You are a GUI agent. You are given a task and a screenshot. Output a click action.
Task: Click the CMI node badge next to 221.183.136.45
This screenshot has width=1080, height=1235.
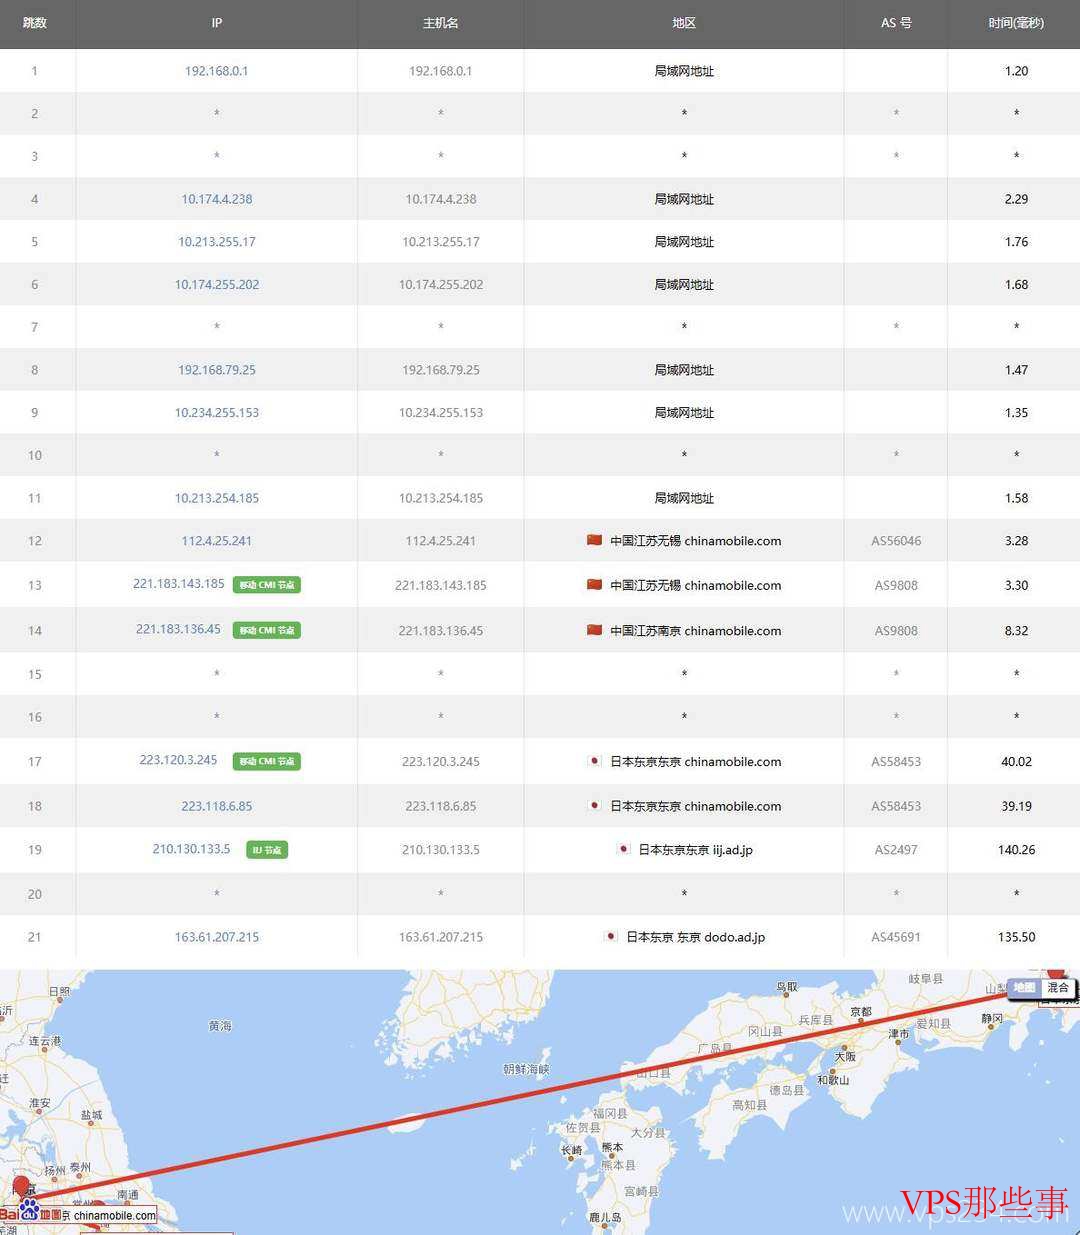267,630
